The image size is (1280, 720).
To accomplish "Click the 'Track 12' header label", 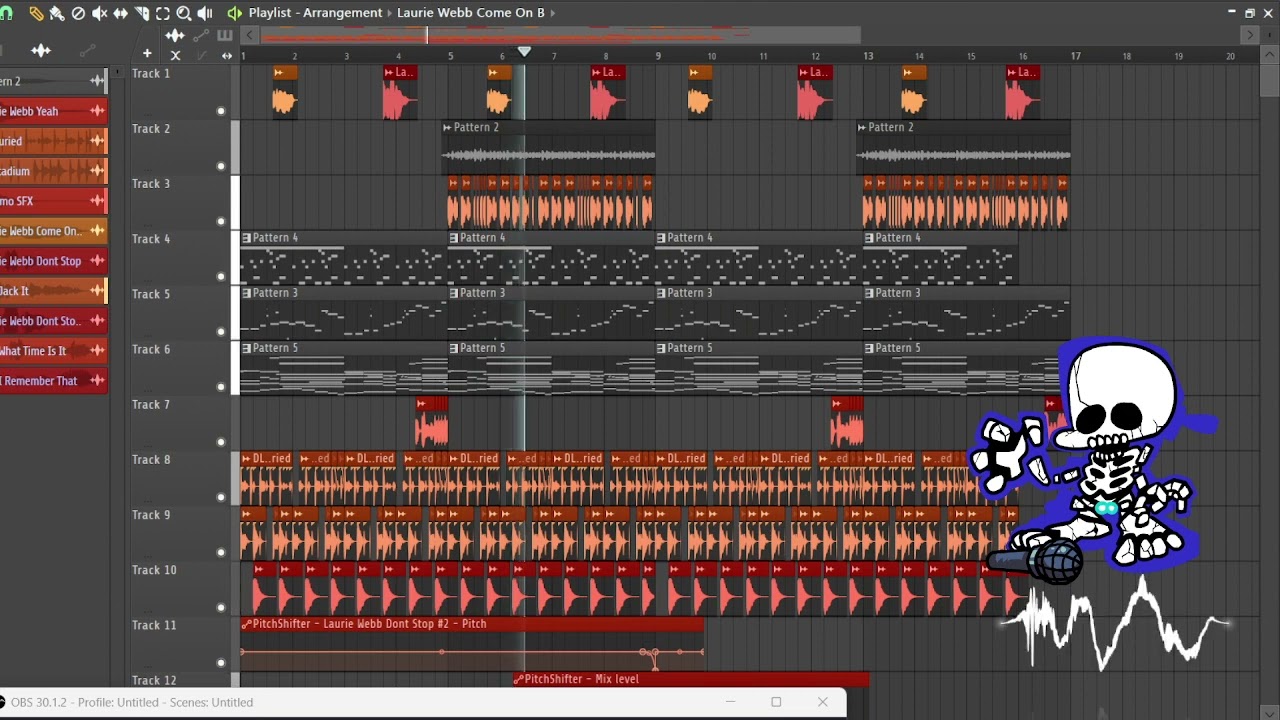I will [x=154, y=680].
